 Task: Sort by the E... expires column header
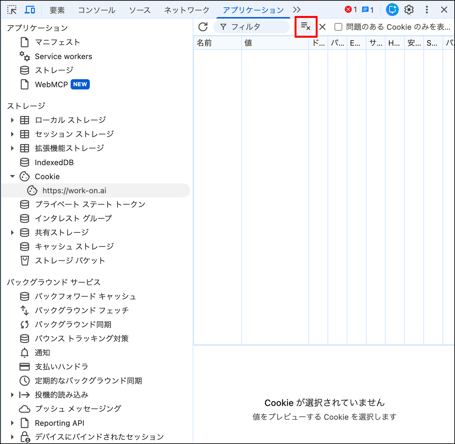point(357,43)
